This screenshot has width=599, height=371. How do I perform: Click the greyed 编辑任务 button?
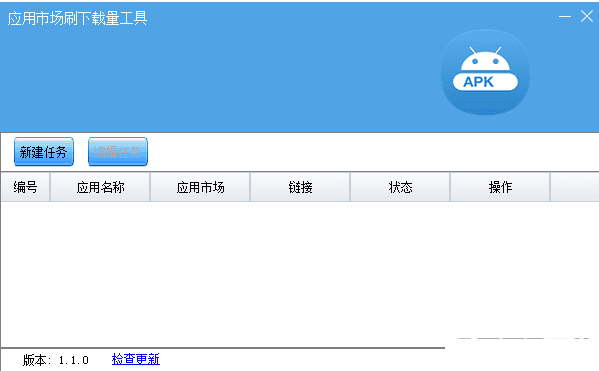pos(118,152)
